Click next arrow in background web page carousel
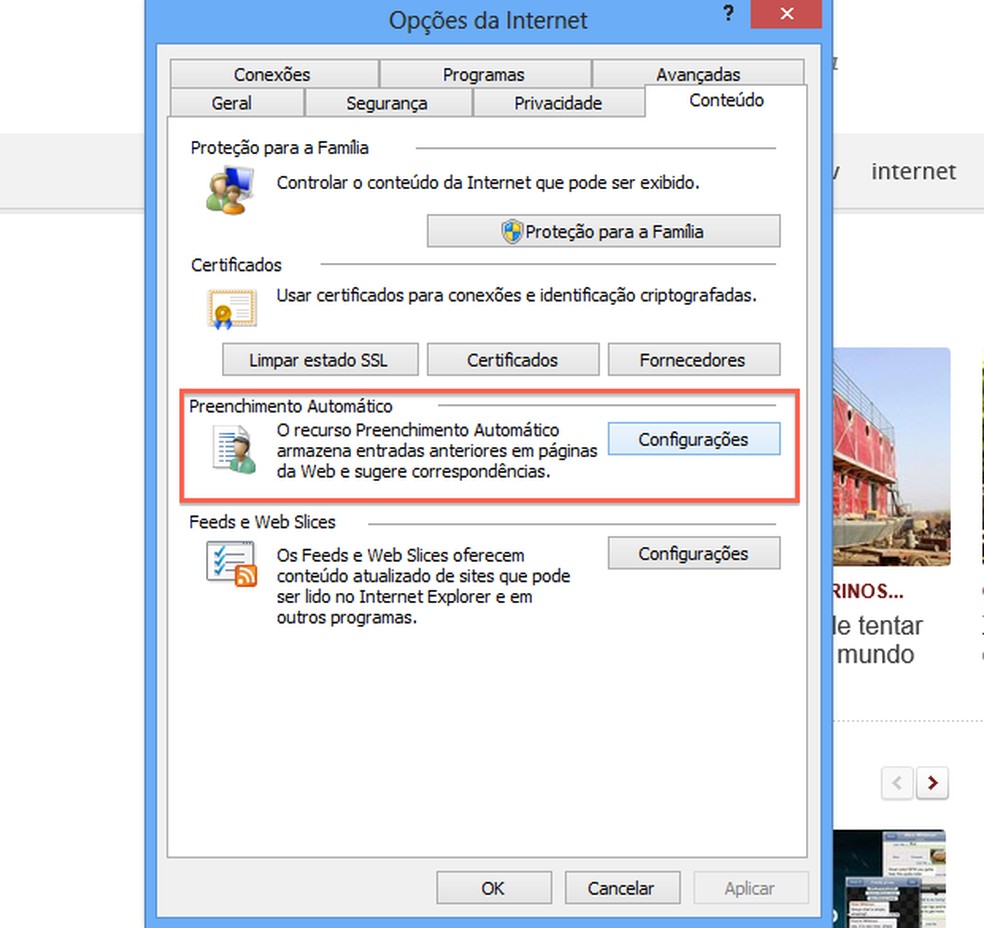Image resolution: width=984 pixels, height=928 pixels. click(932, 782)
